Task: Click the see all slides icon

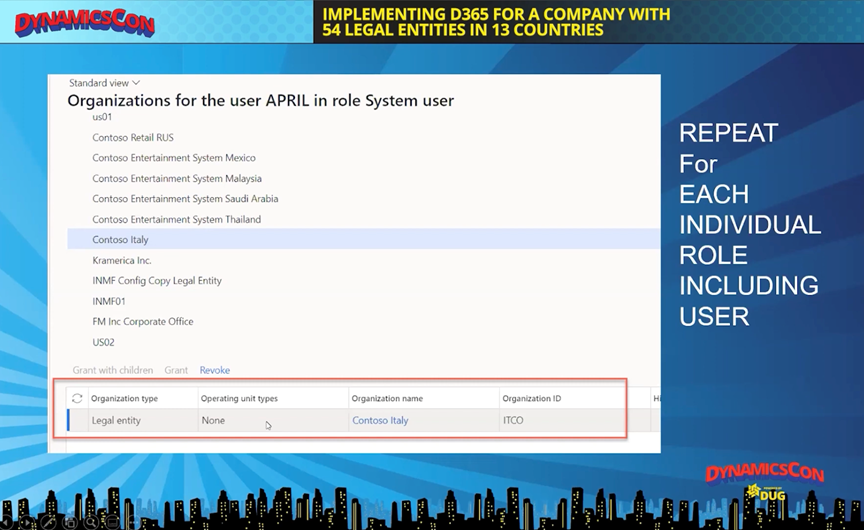Action: pyautogui.click(x=70, y=522)
